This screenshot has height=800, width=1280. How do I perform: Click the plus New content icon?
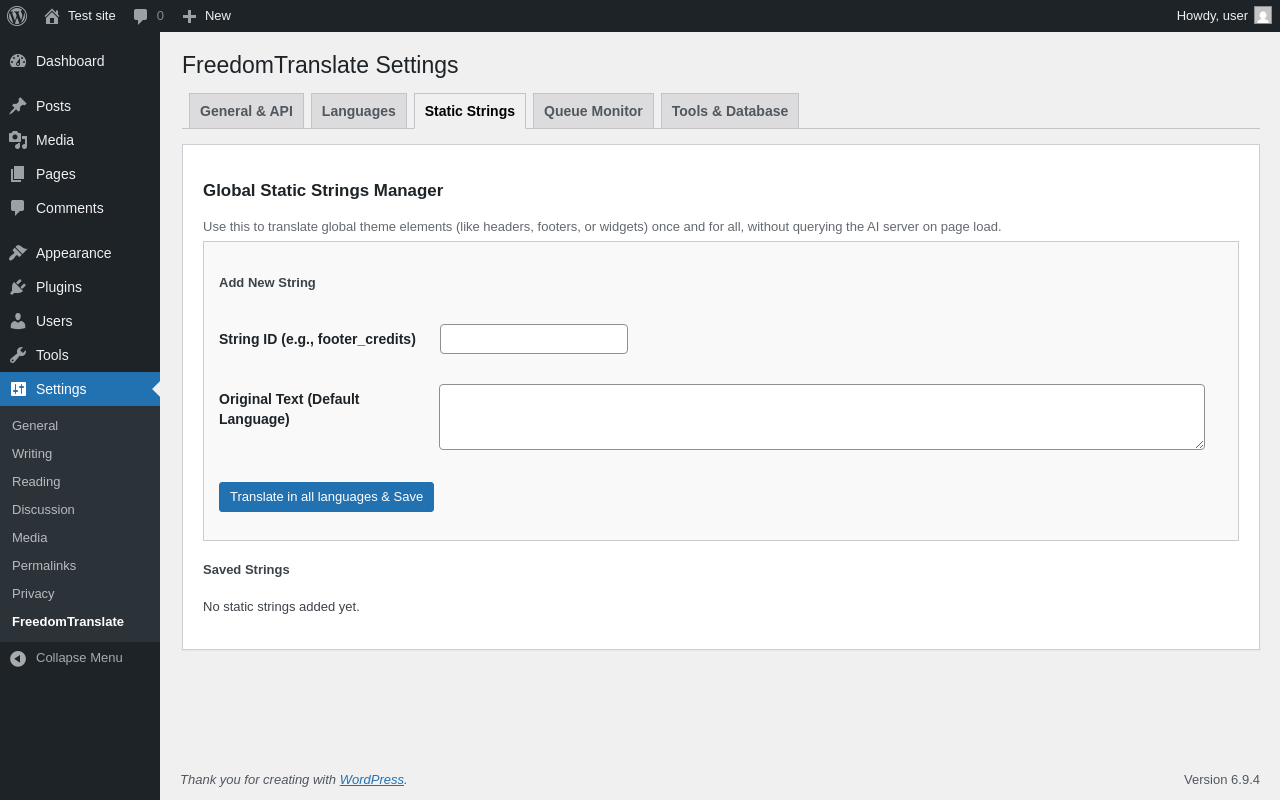189,16
